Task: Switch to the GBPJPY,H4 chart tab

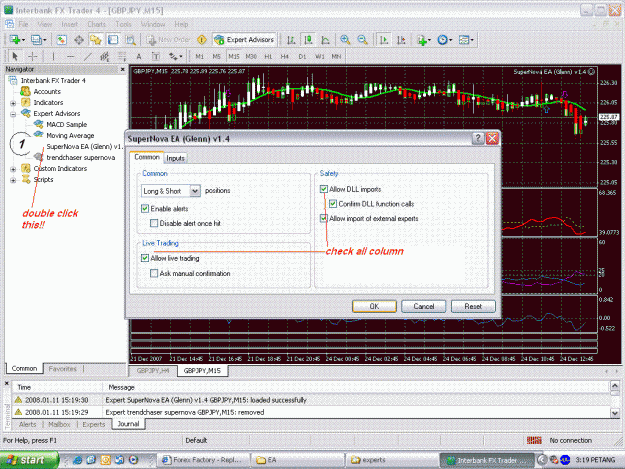Action: 153,371
